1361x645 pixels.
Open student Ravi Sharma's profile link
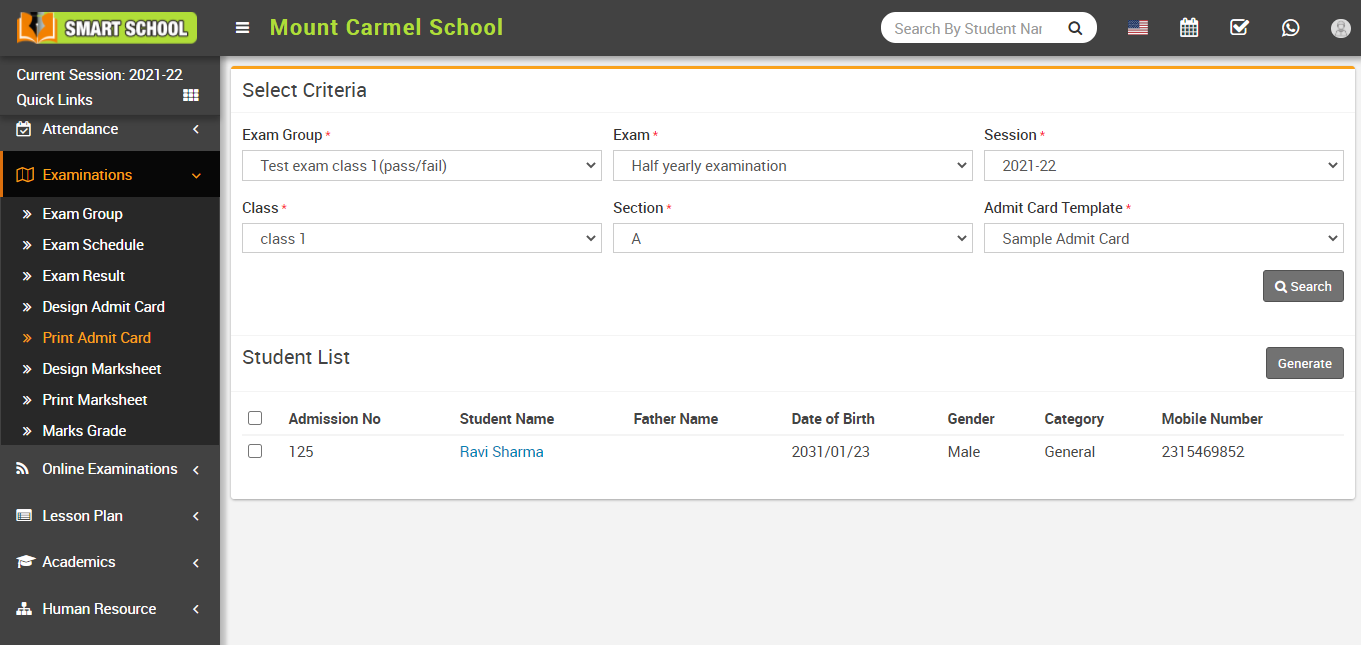(x=501, y=451)
